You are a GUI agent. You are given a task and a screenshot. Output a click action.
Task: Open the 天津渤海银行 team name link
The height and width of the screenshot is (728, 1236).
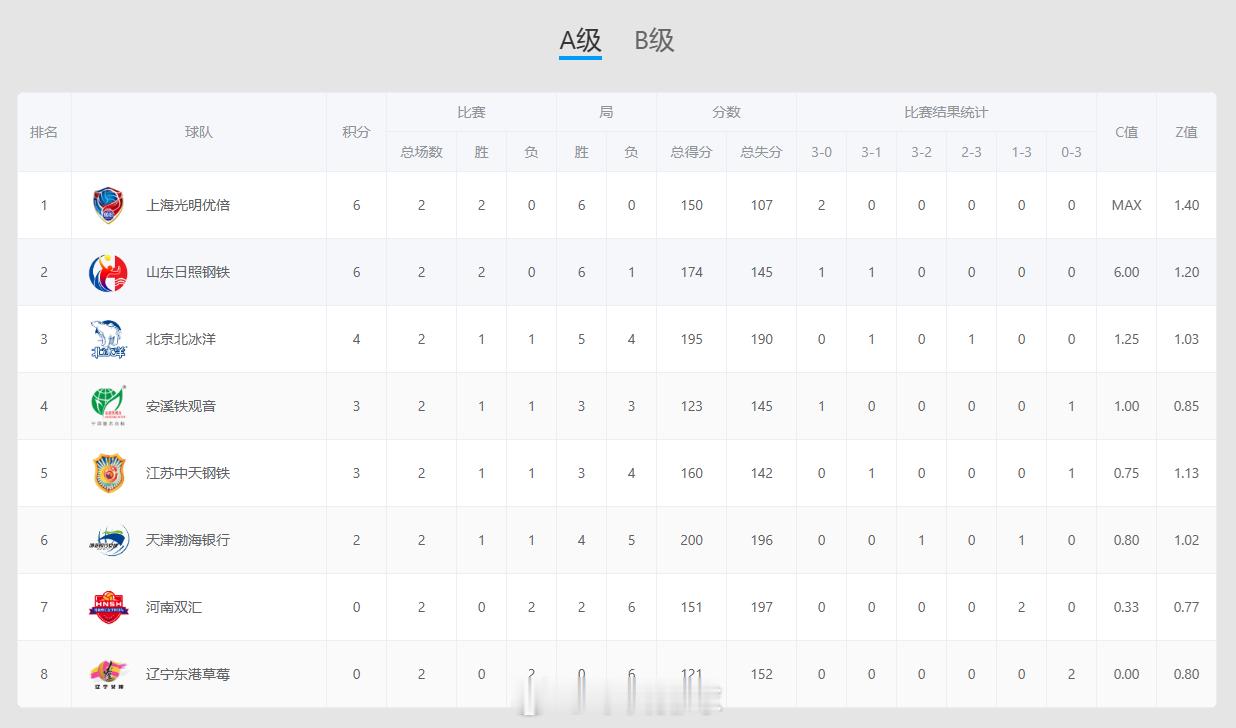click(188, 540)
